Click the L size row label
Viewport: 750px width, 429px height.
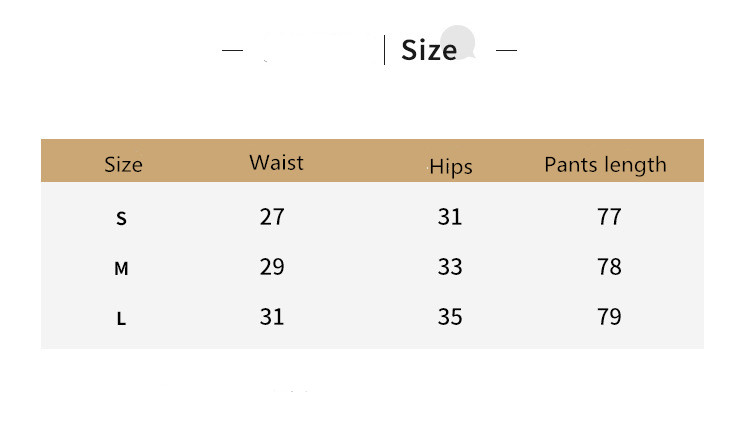point(122,319)
